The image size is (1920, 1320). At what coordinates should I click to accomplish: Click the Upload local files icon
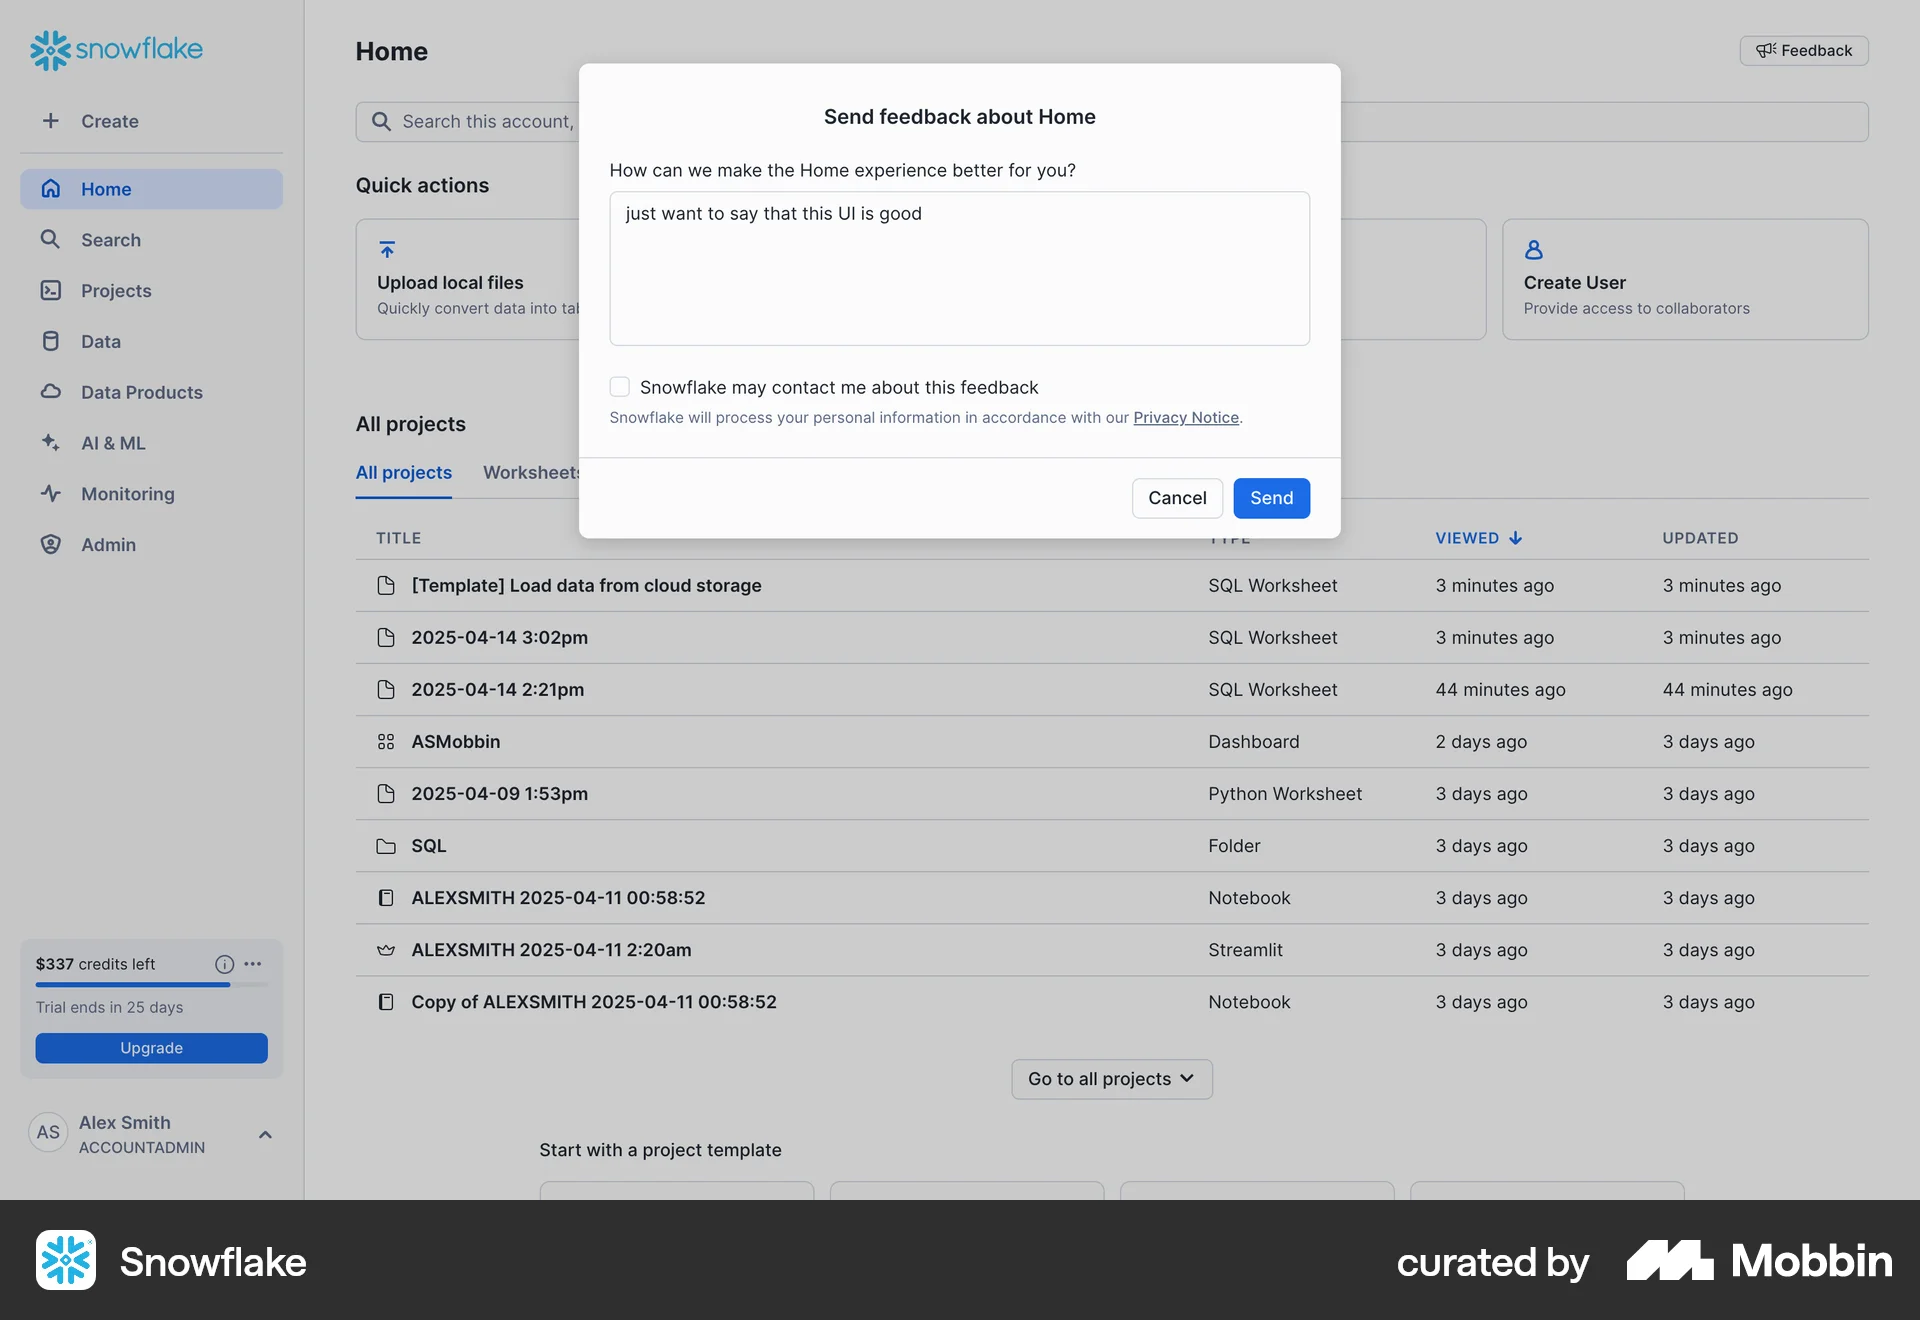(x=388, y=249)
